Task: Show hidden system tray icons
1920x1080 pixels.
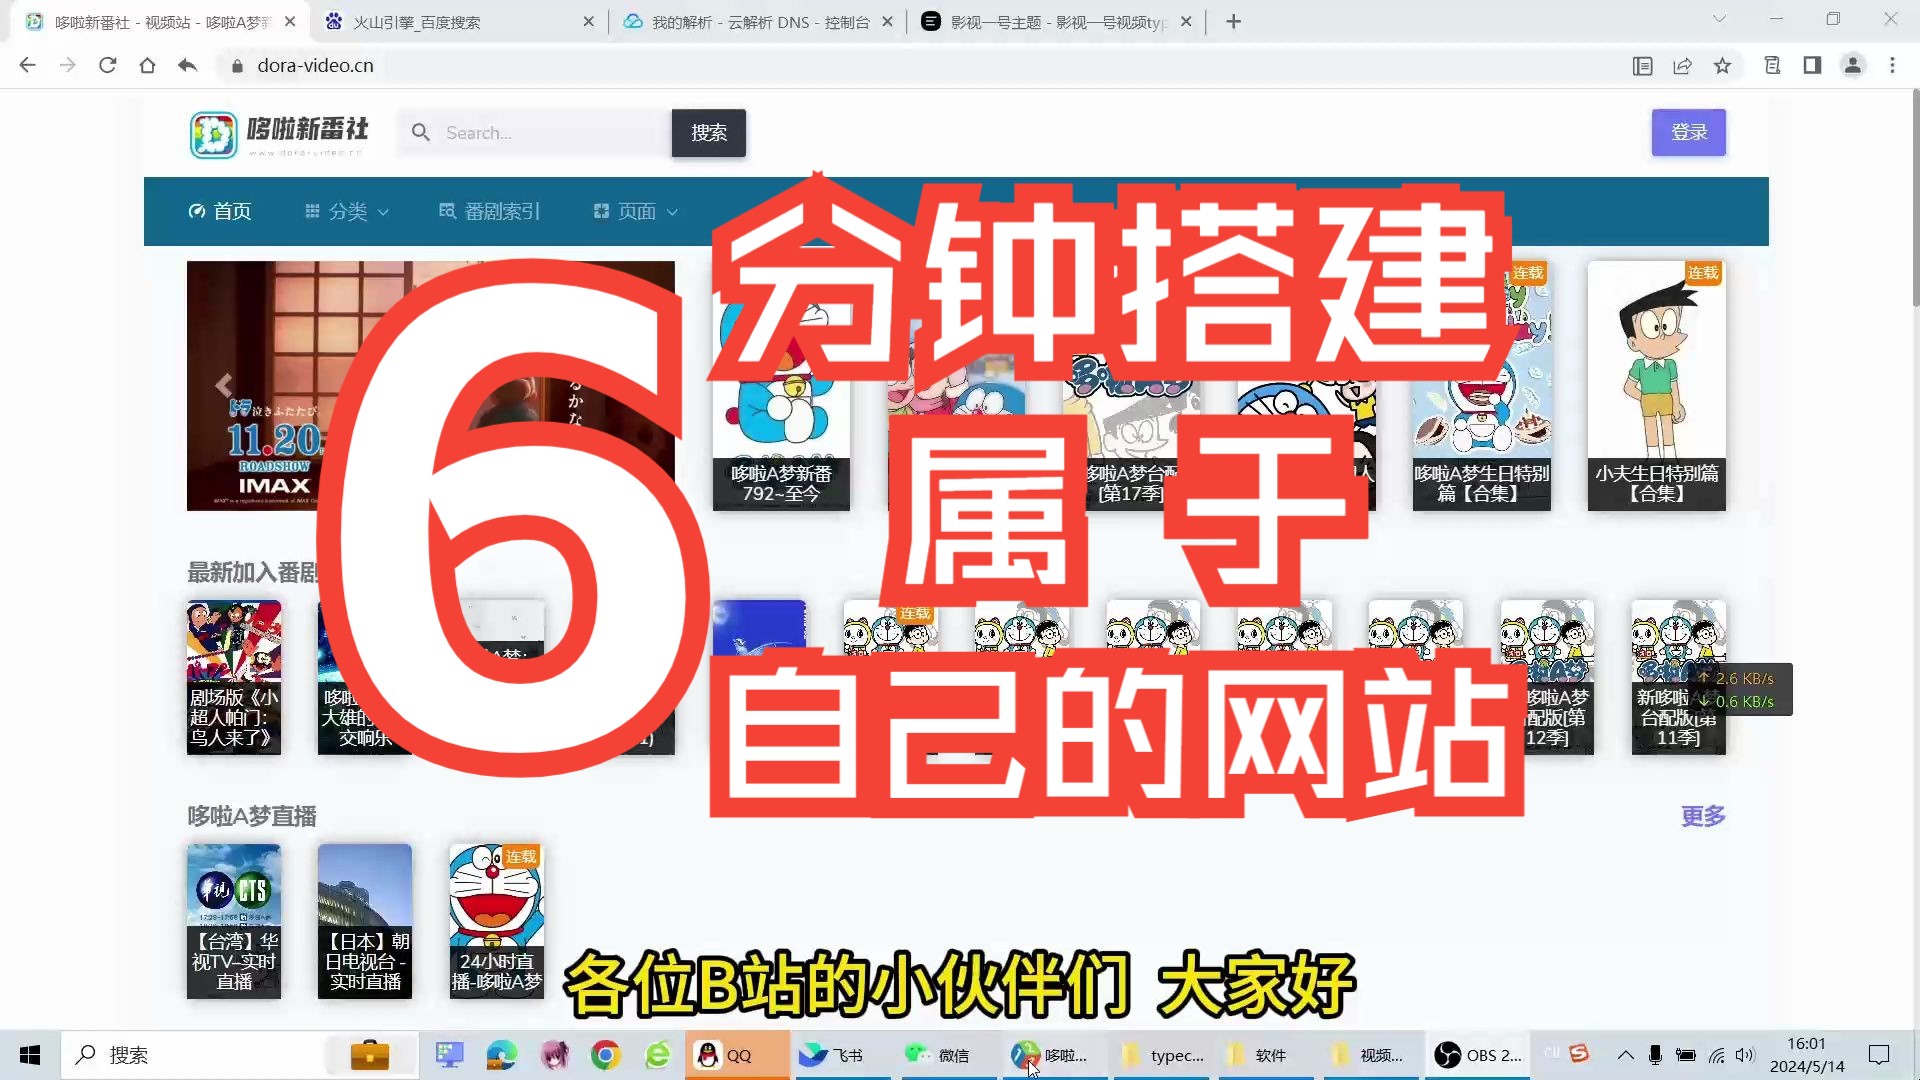Action: click(1625, 1055)
